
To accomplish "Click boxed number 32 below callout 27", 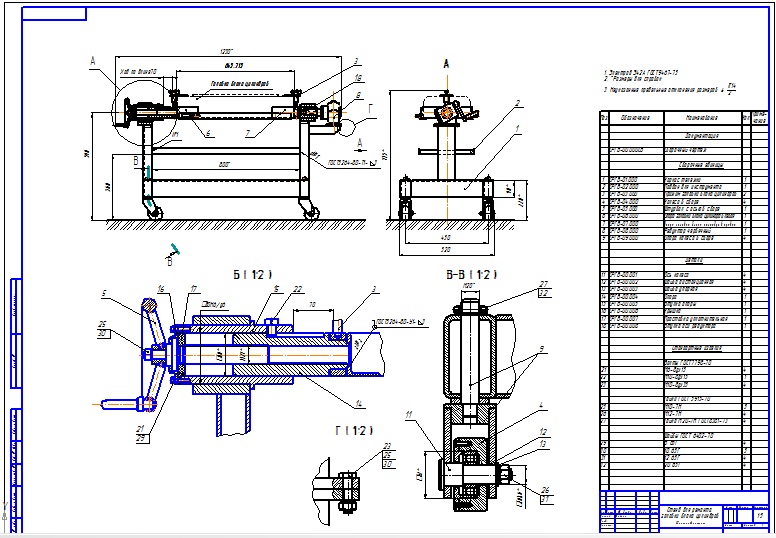I will 544,293.
